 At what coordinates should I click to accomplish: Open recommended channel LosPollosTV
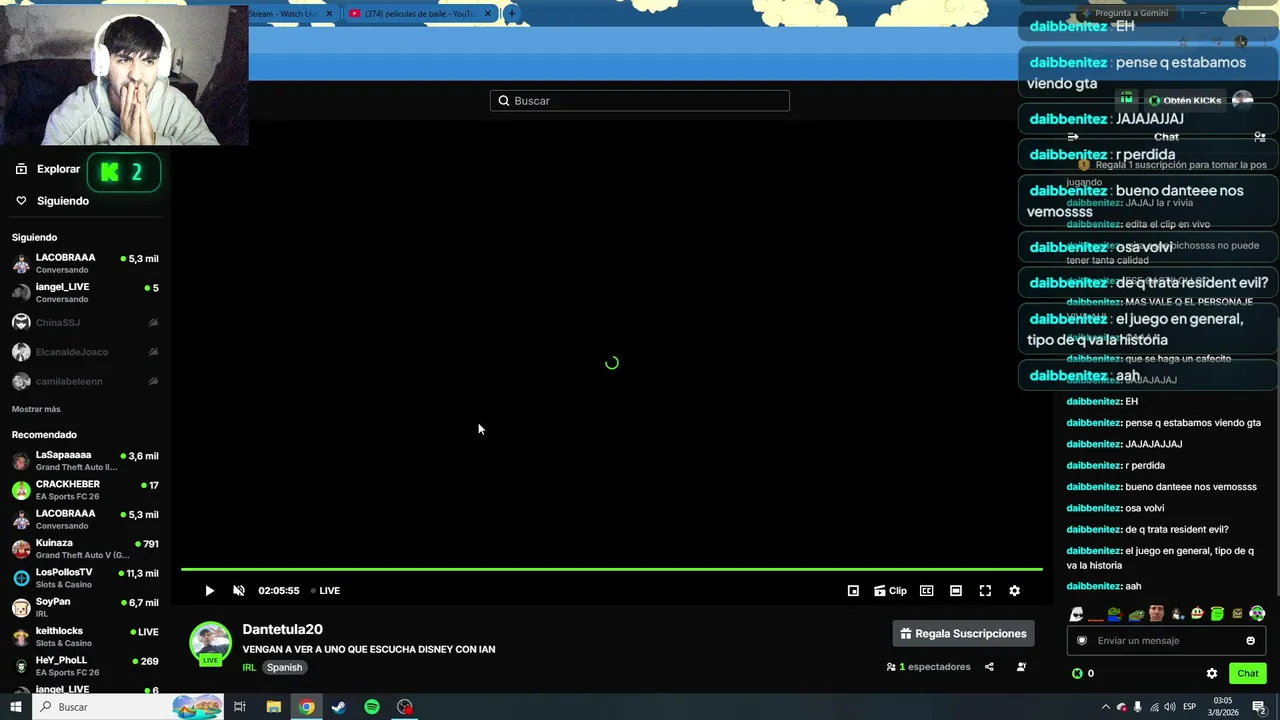pyautogui.click(x=85, y=578)
